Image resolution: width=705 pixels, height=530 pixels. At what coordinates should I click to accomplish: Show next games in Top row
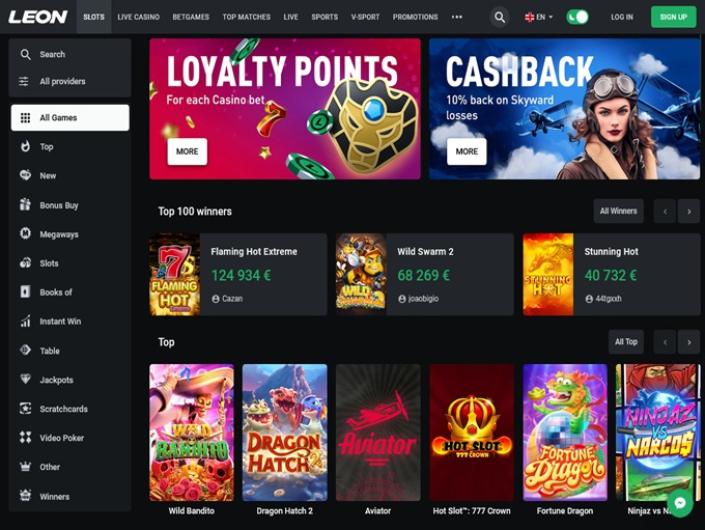(689, 342)
